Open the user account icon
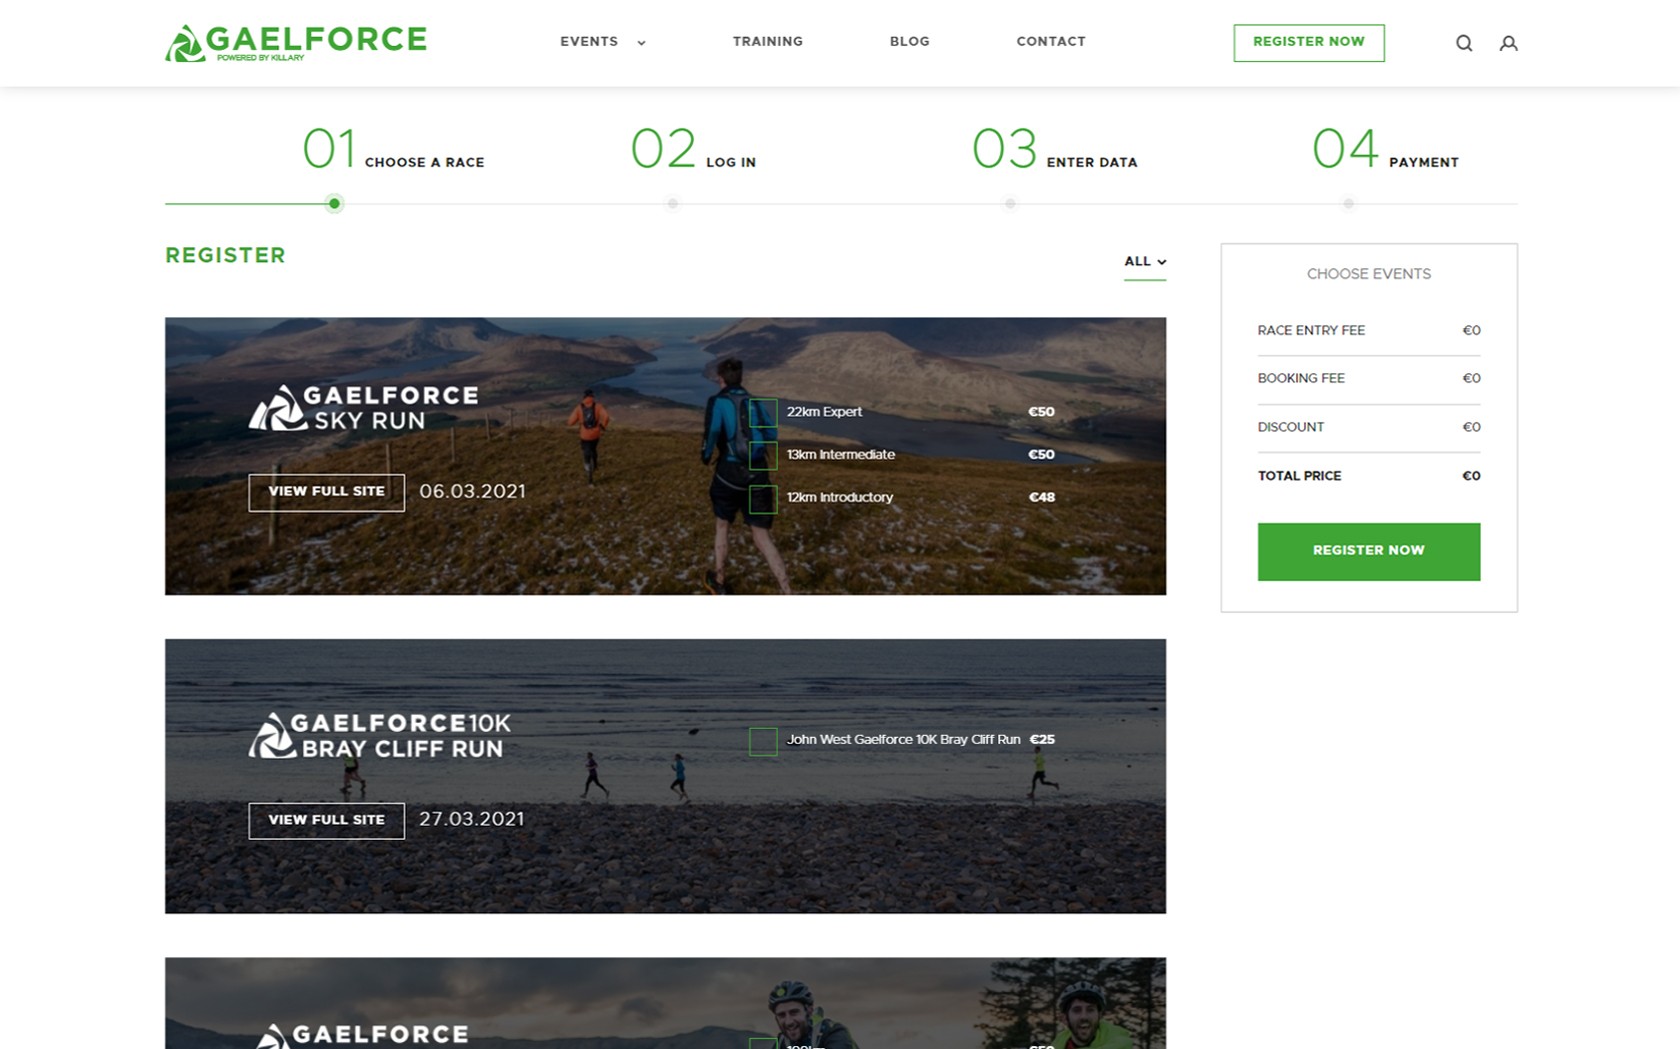The width and height of the screenshot is (1680, 1049). click(x=1508, y=43)
